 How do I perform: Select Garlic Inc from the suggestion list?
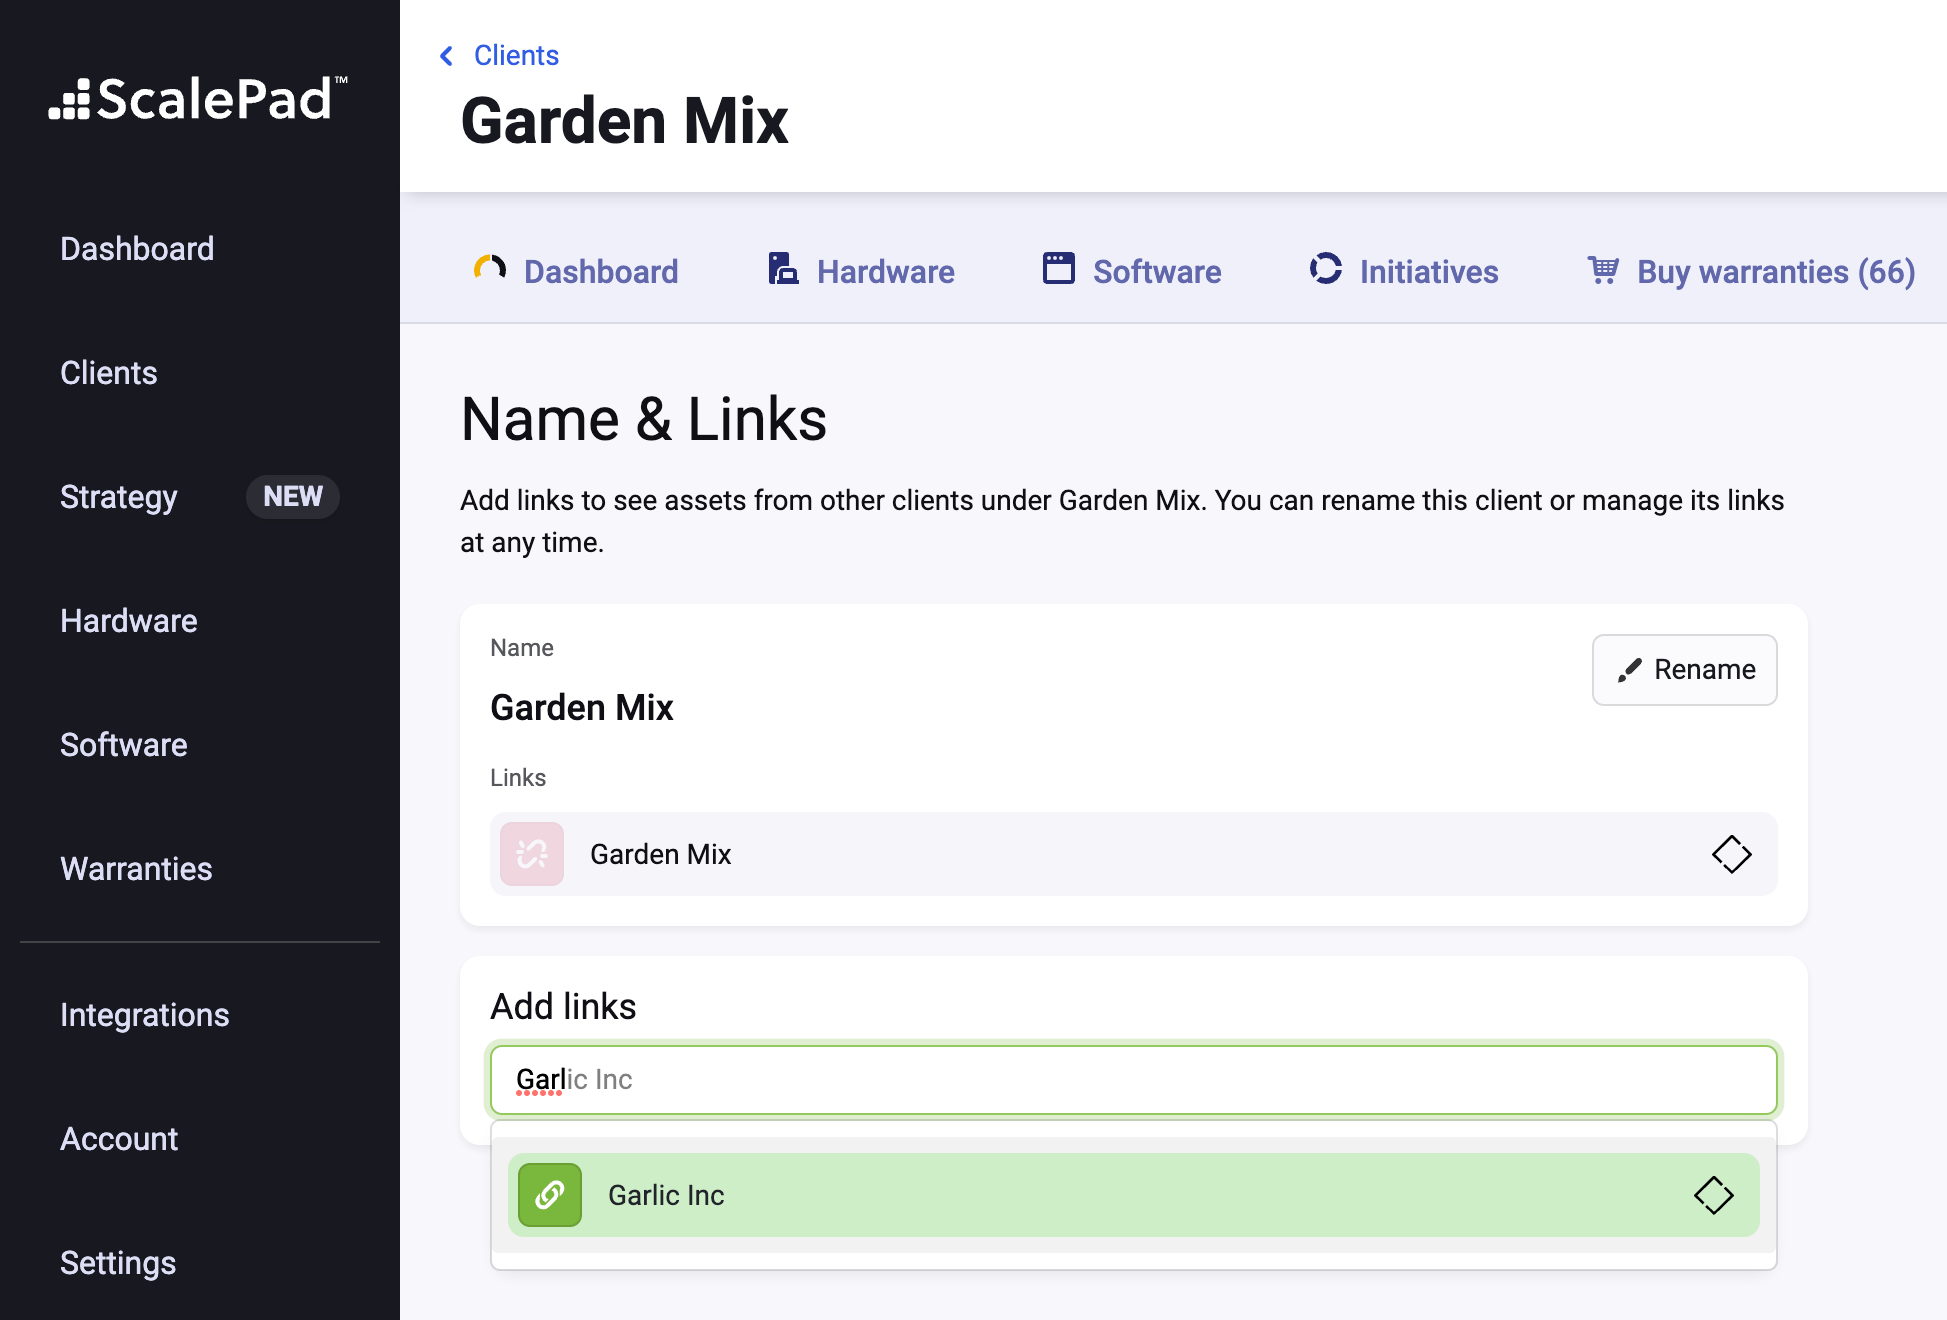pos(1134,1195)
